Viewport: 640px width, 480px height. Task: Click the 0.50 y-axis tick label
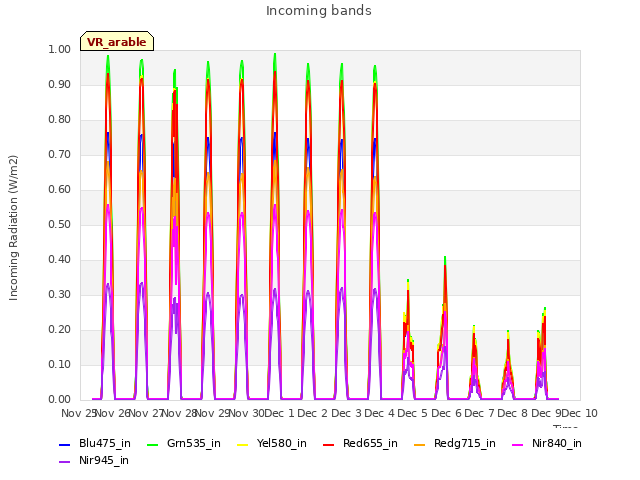click(60, 224)
